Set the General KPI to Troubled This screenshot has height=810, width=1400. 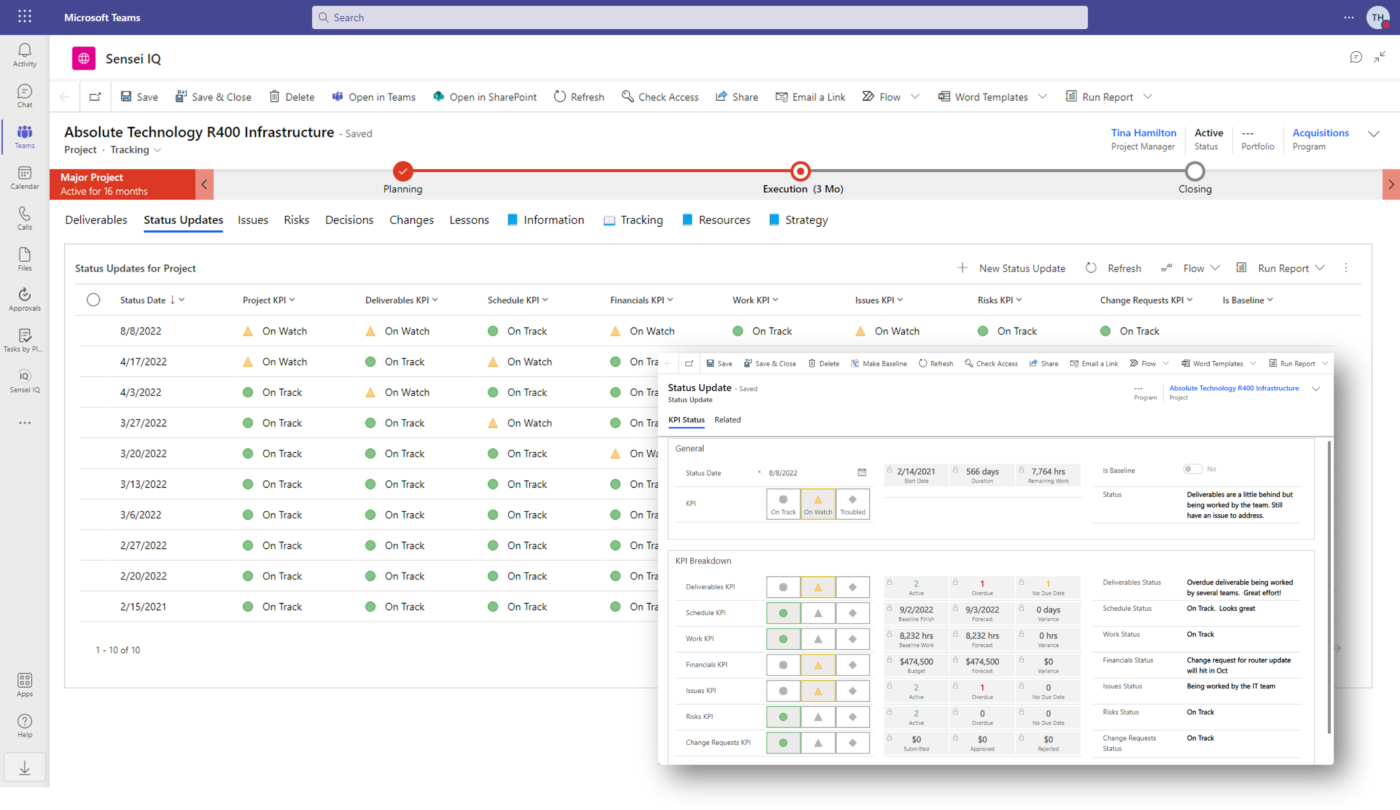(852, 504)
